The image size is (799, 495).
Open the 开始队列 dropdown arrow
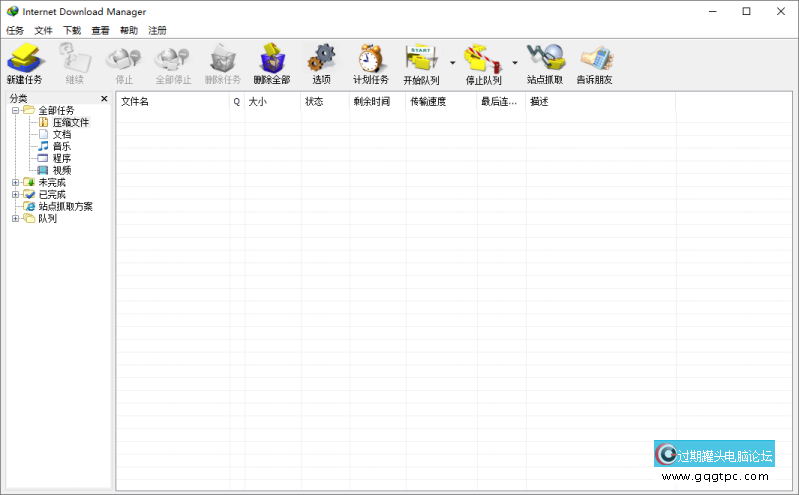(452, 63)
